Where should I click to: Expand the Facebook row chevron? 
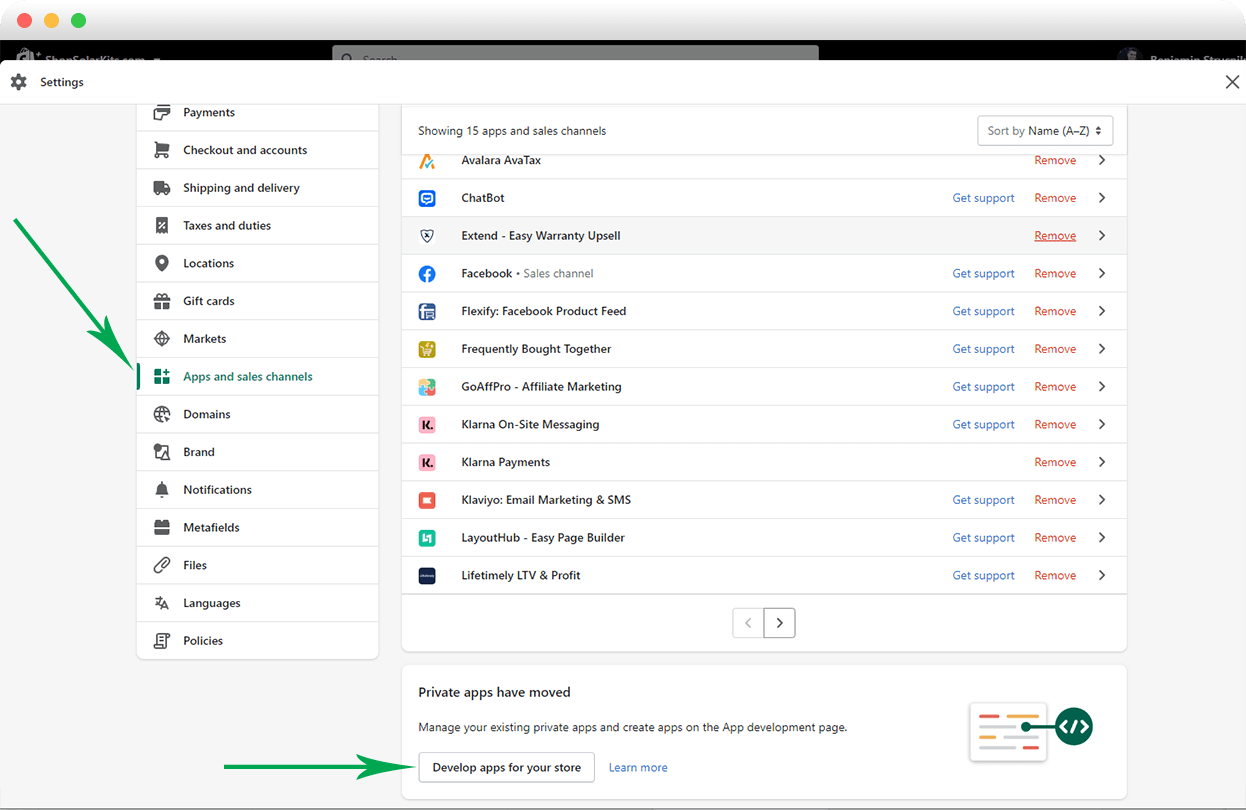(1102, 274)
